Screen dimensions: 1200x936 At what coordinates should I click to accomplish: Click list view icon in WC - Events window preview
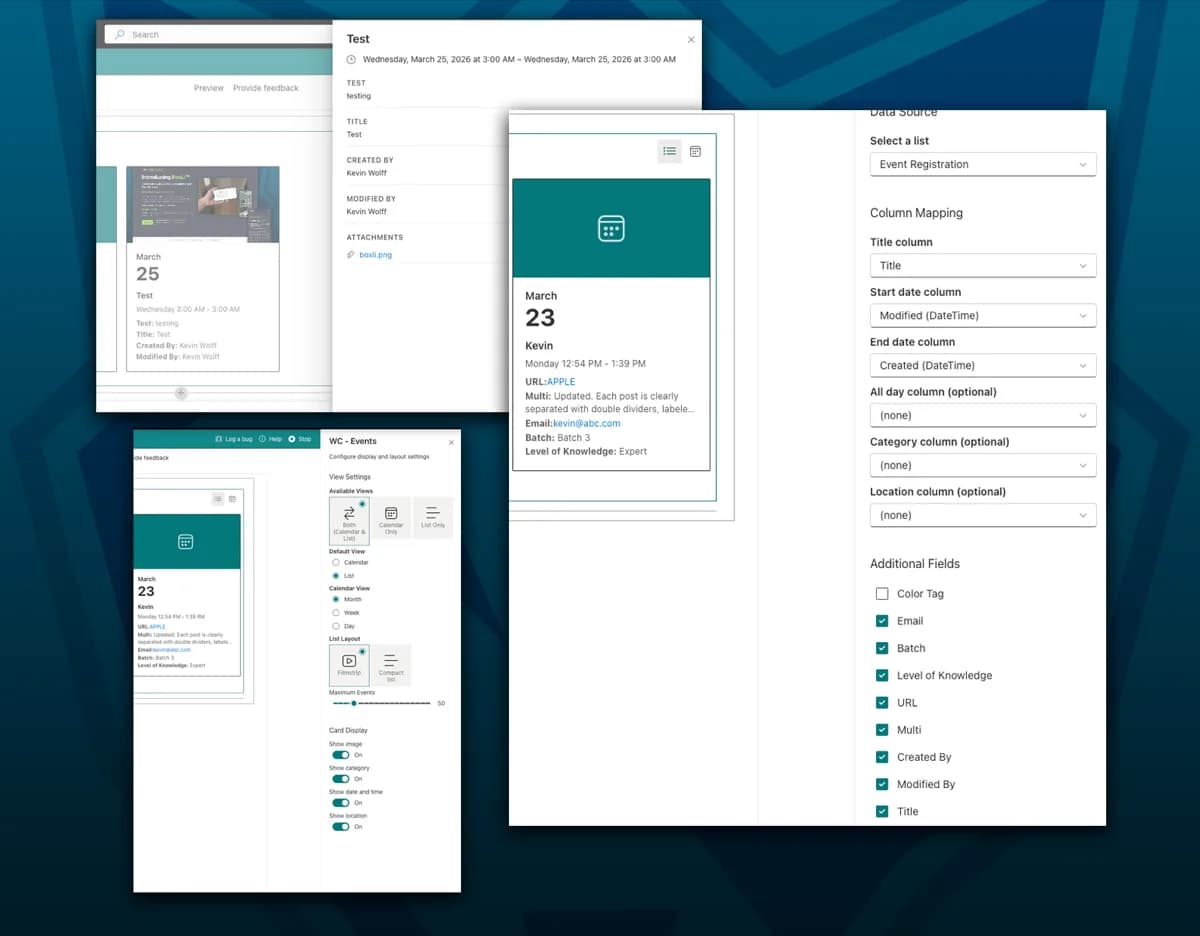pyautogui.click(x=218, y=499)
